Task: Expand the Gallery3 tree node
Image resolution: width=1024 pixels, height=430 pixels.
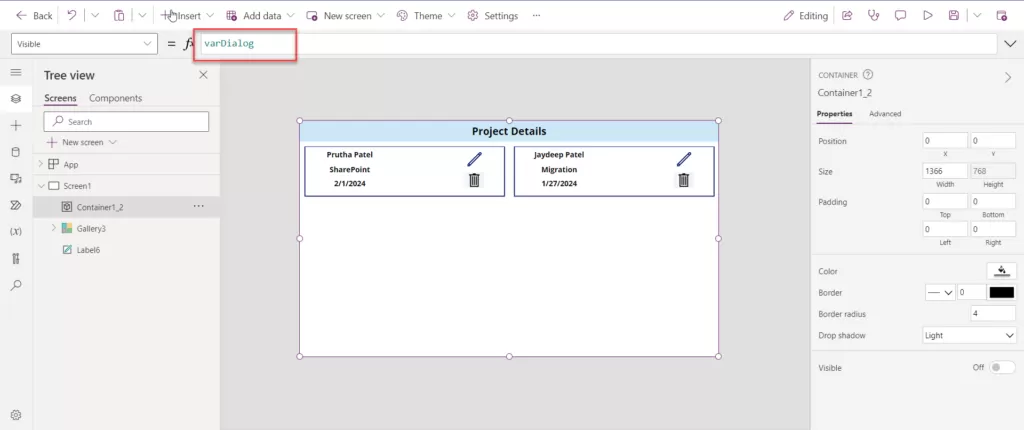Action: point(54,228)
